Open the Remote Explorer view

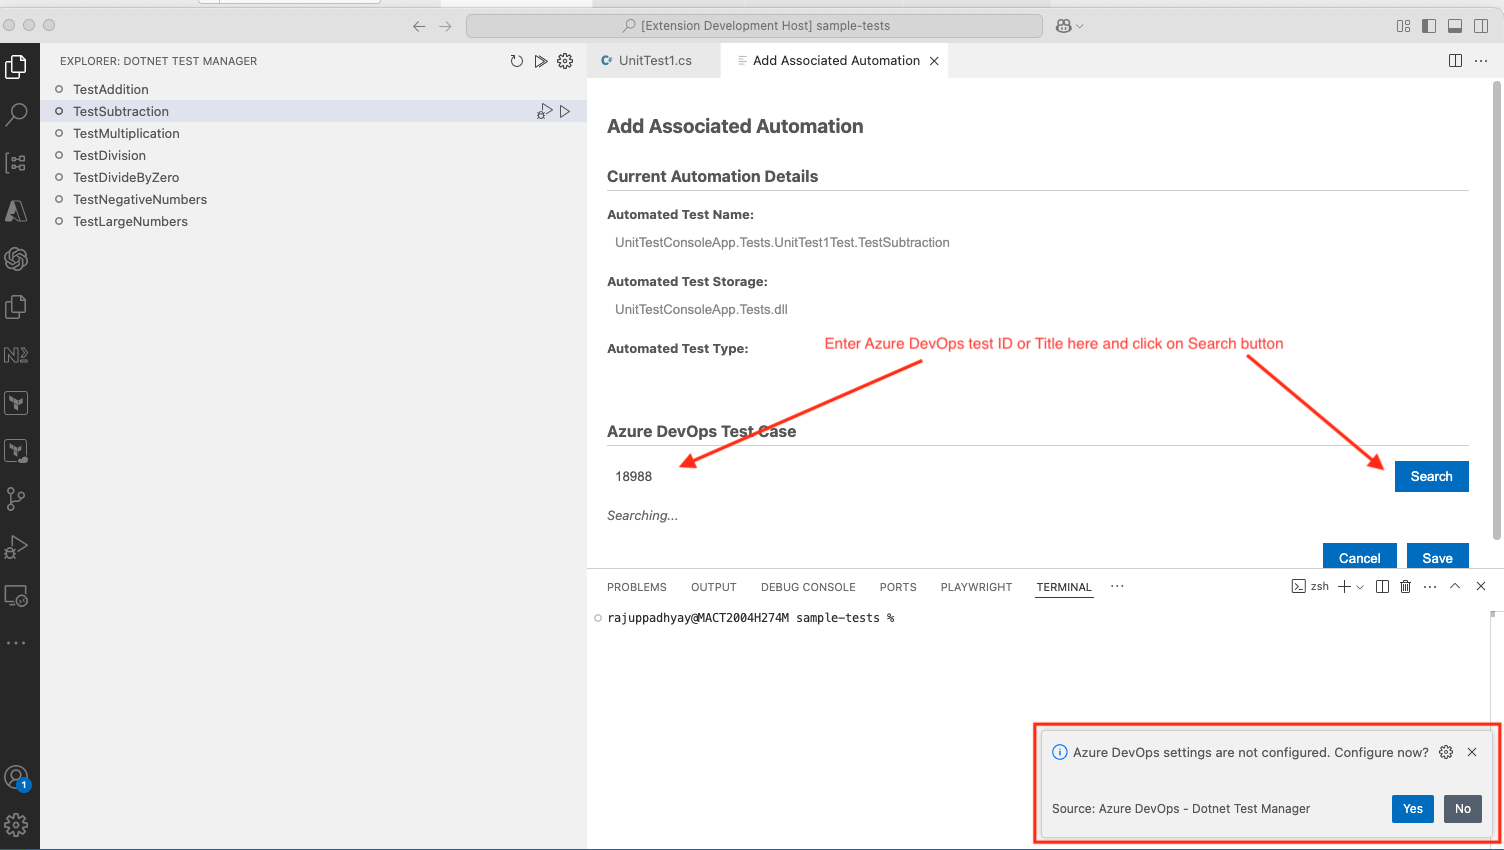[x=16, y=595]
